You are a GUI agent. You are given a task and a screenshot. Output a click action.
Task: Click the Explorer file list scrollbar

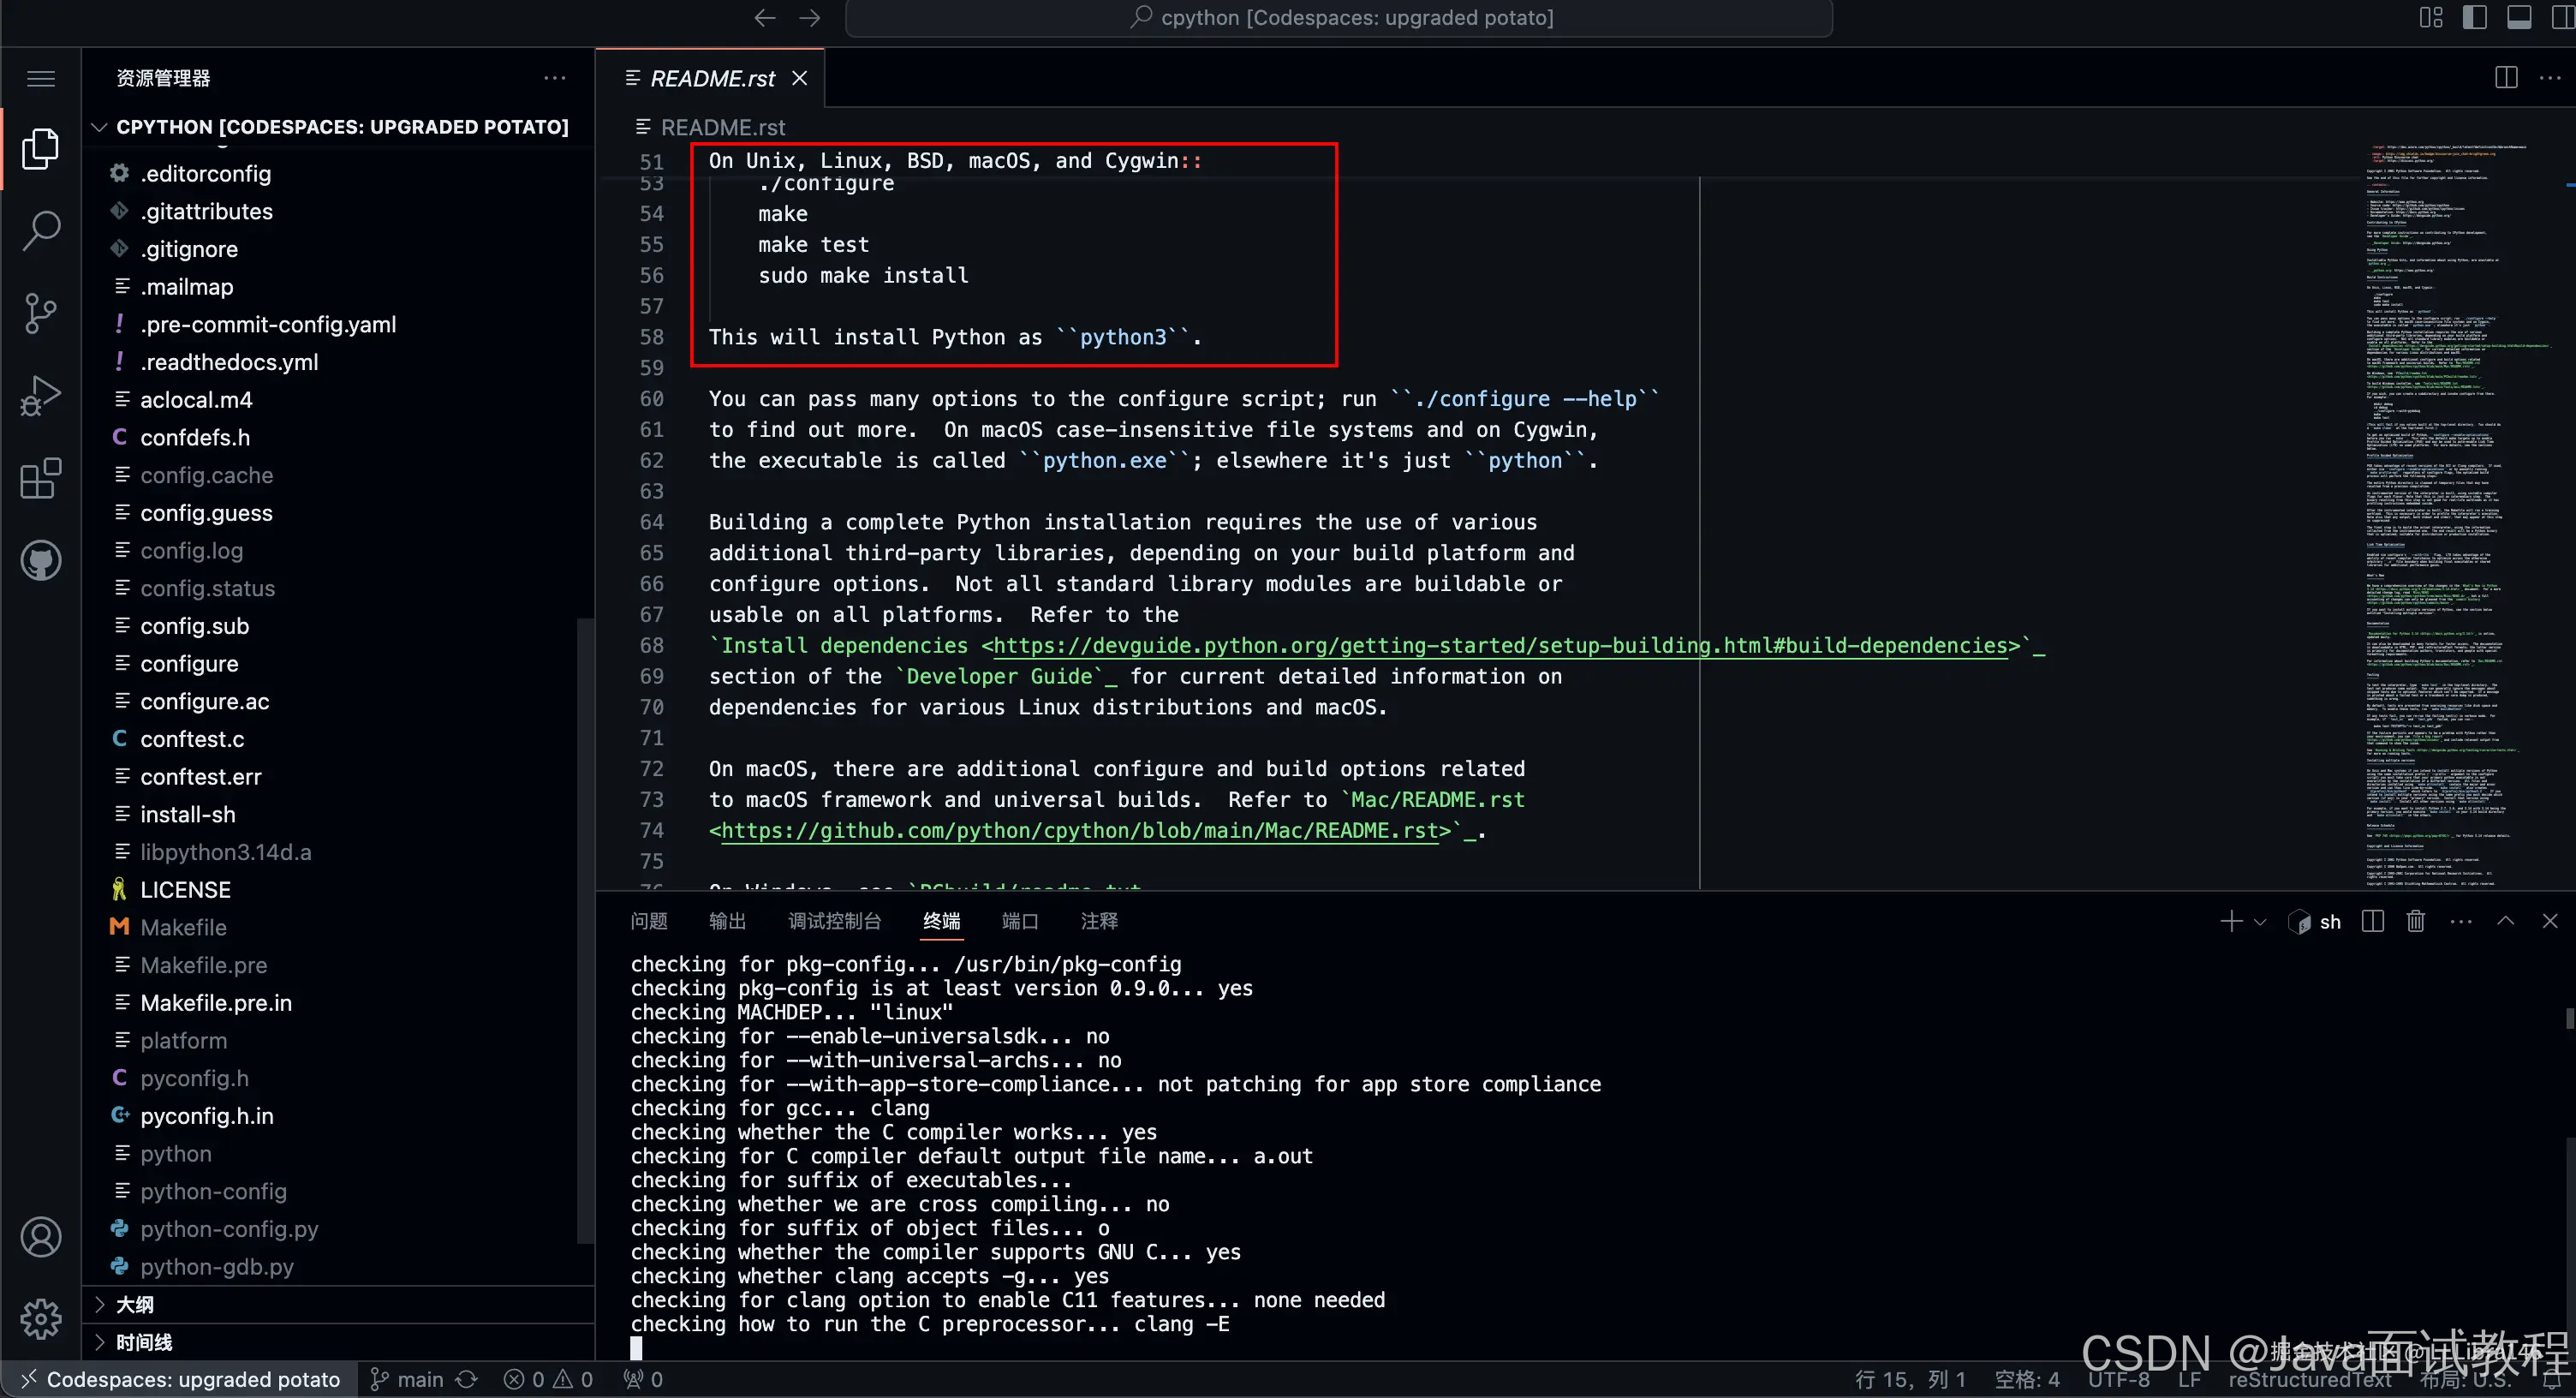(586, 930)
